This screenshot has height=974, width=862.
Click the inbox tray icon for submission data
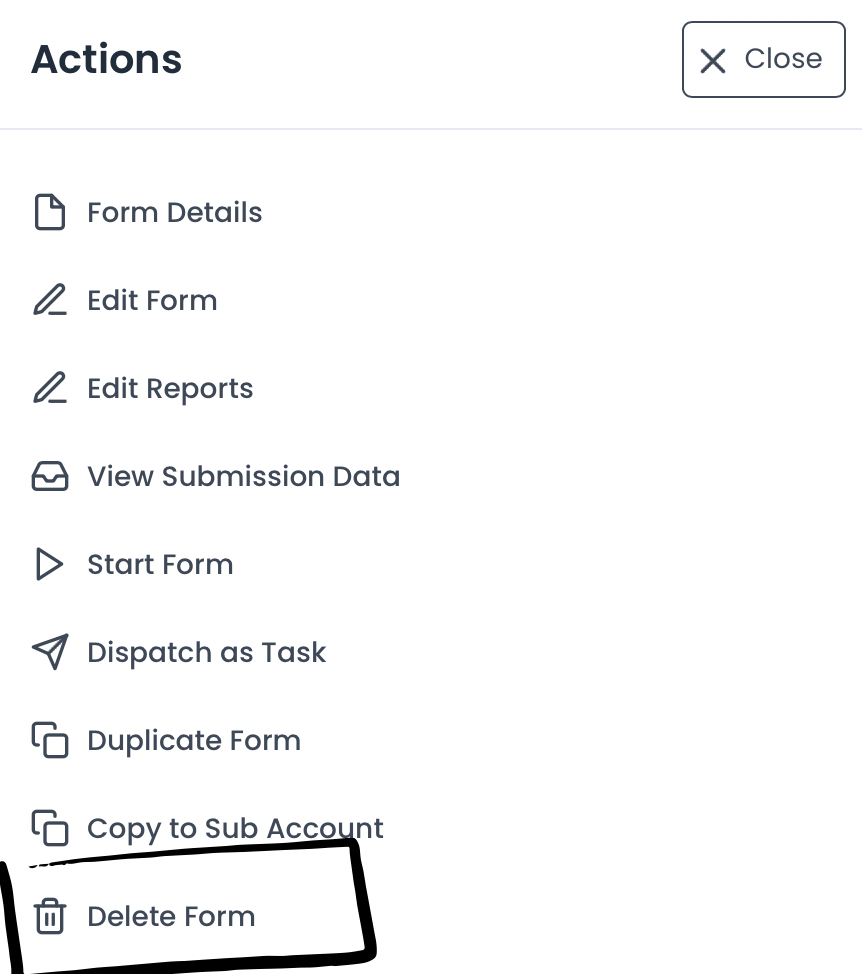point(50,477)
